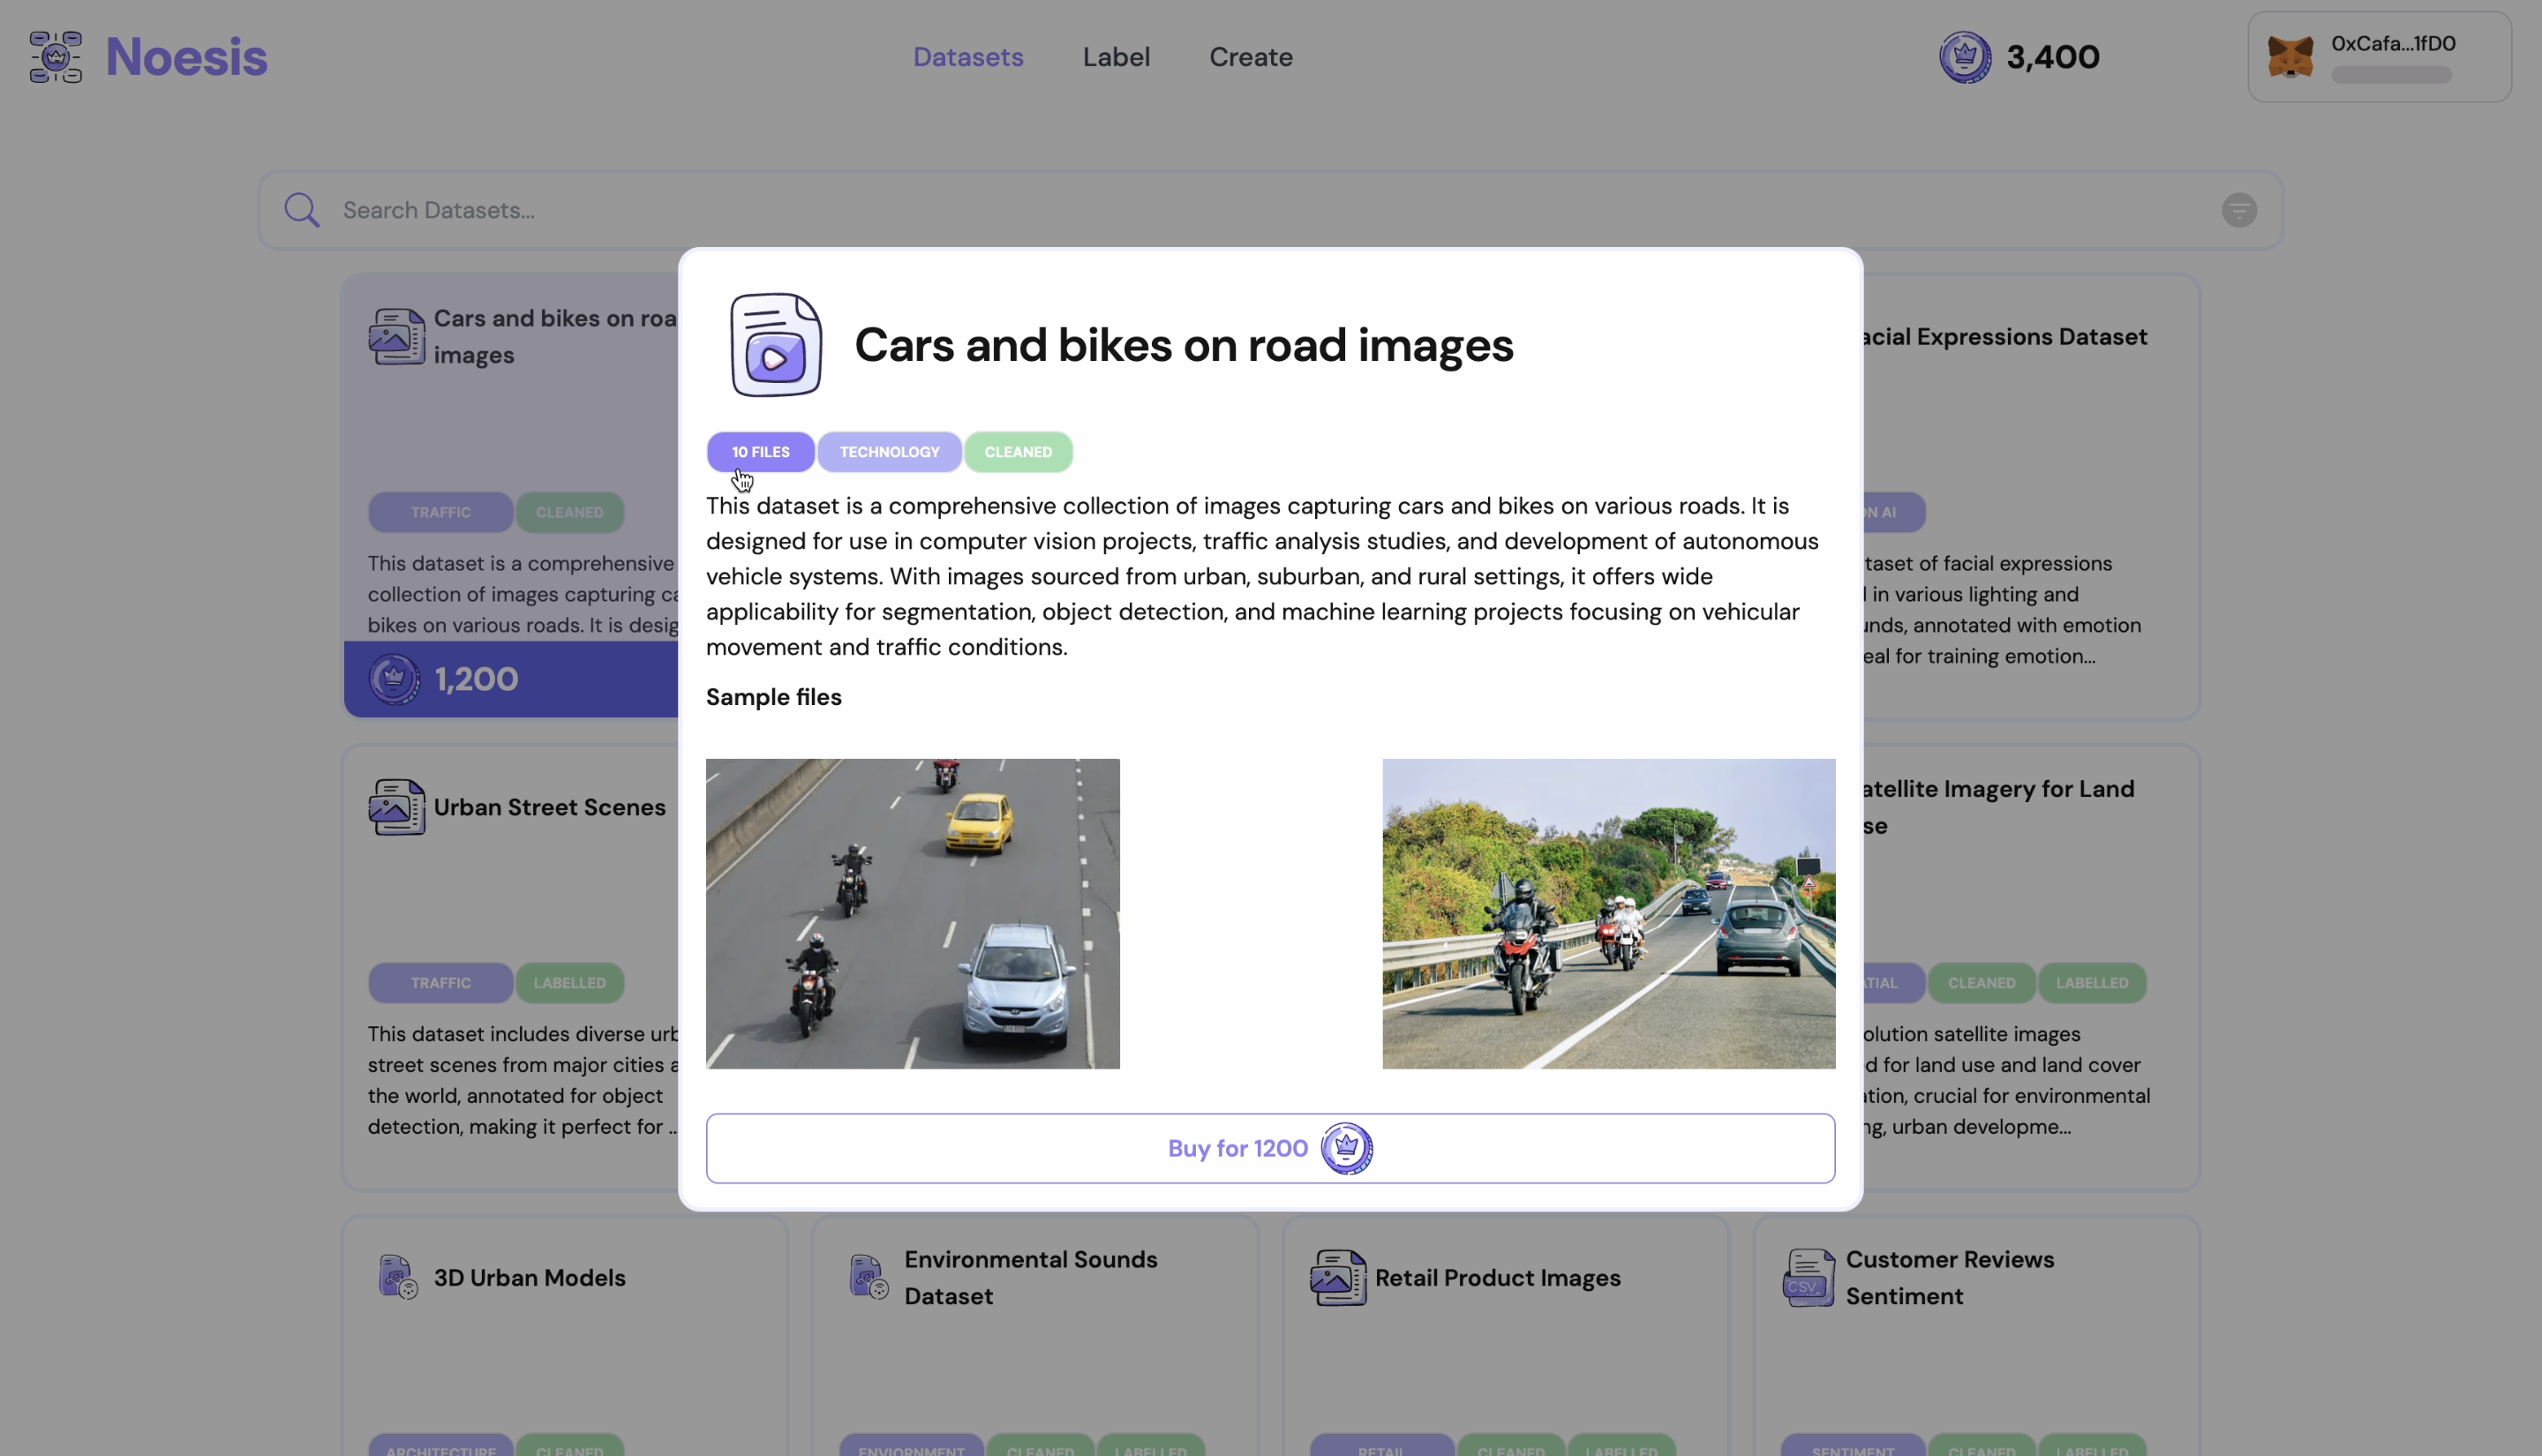This screenshot has height=1456, width=2542.
Task: Click the Customer Reviews CSV icon
Action: pos(1808,1277)
